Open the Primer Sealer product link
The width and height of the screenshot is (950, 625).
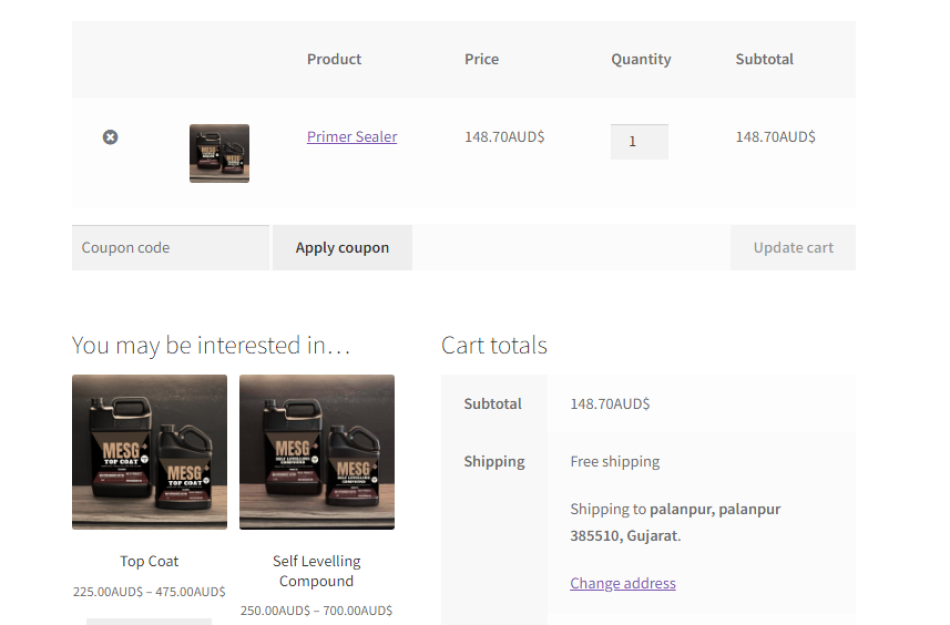tap(352, 136)
